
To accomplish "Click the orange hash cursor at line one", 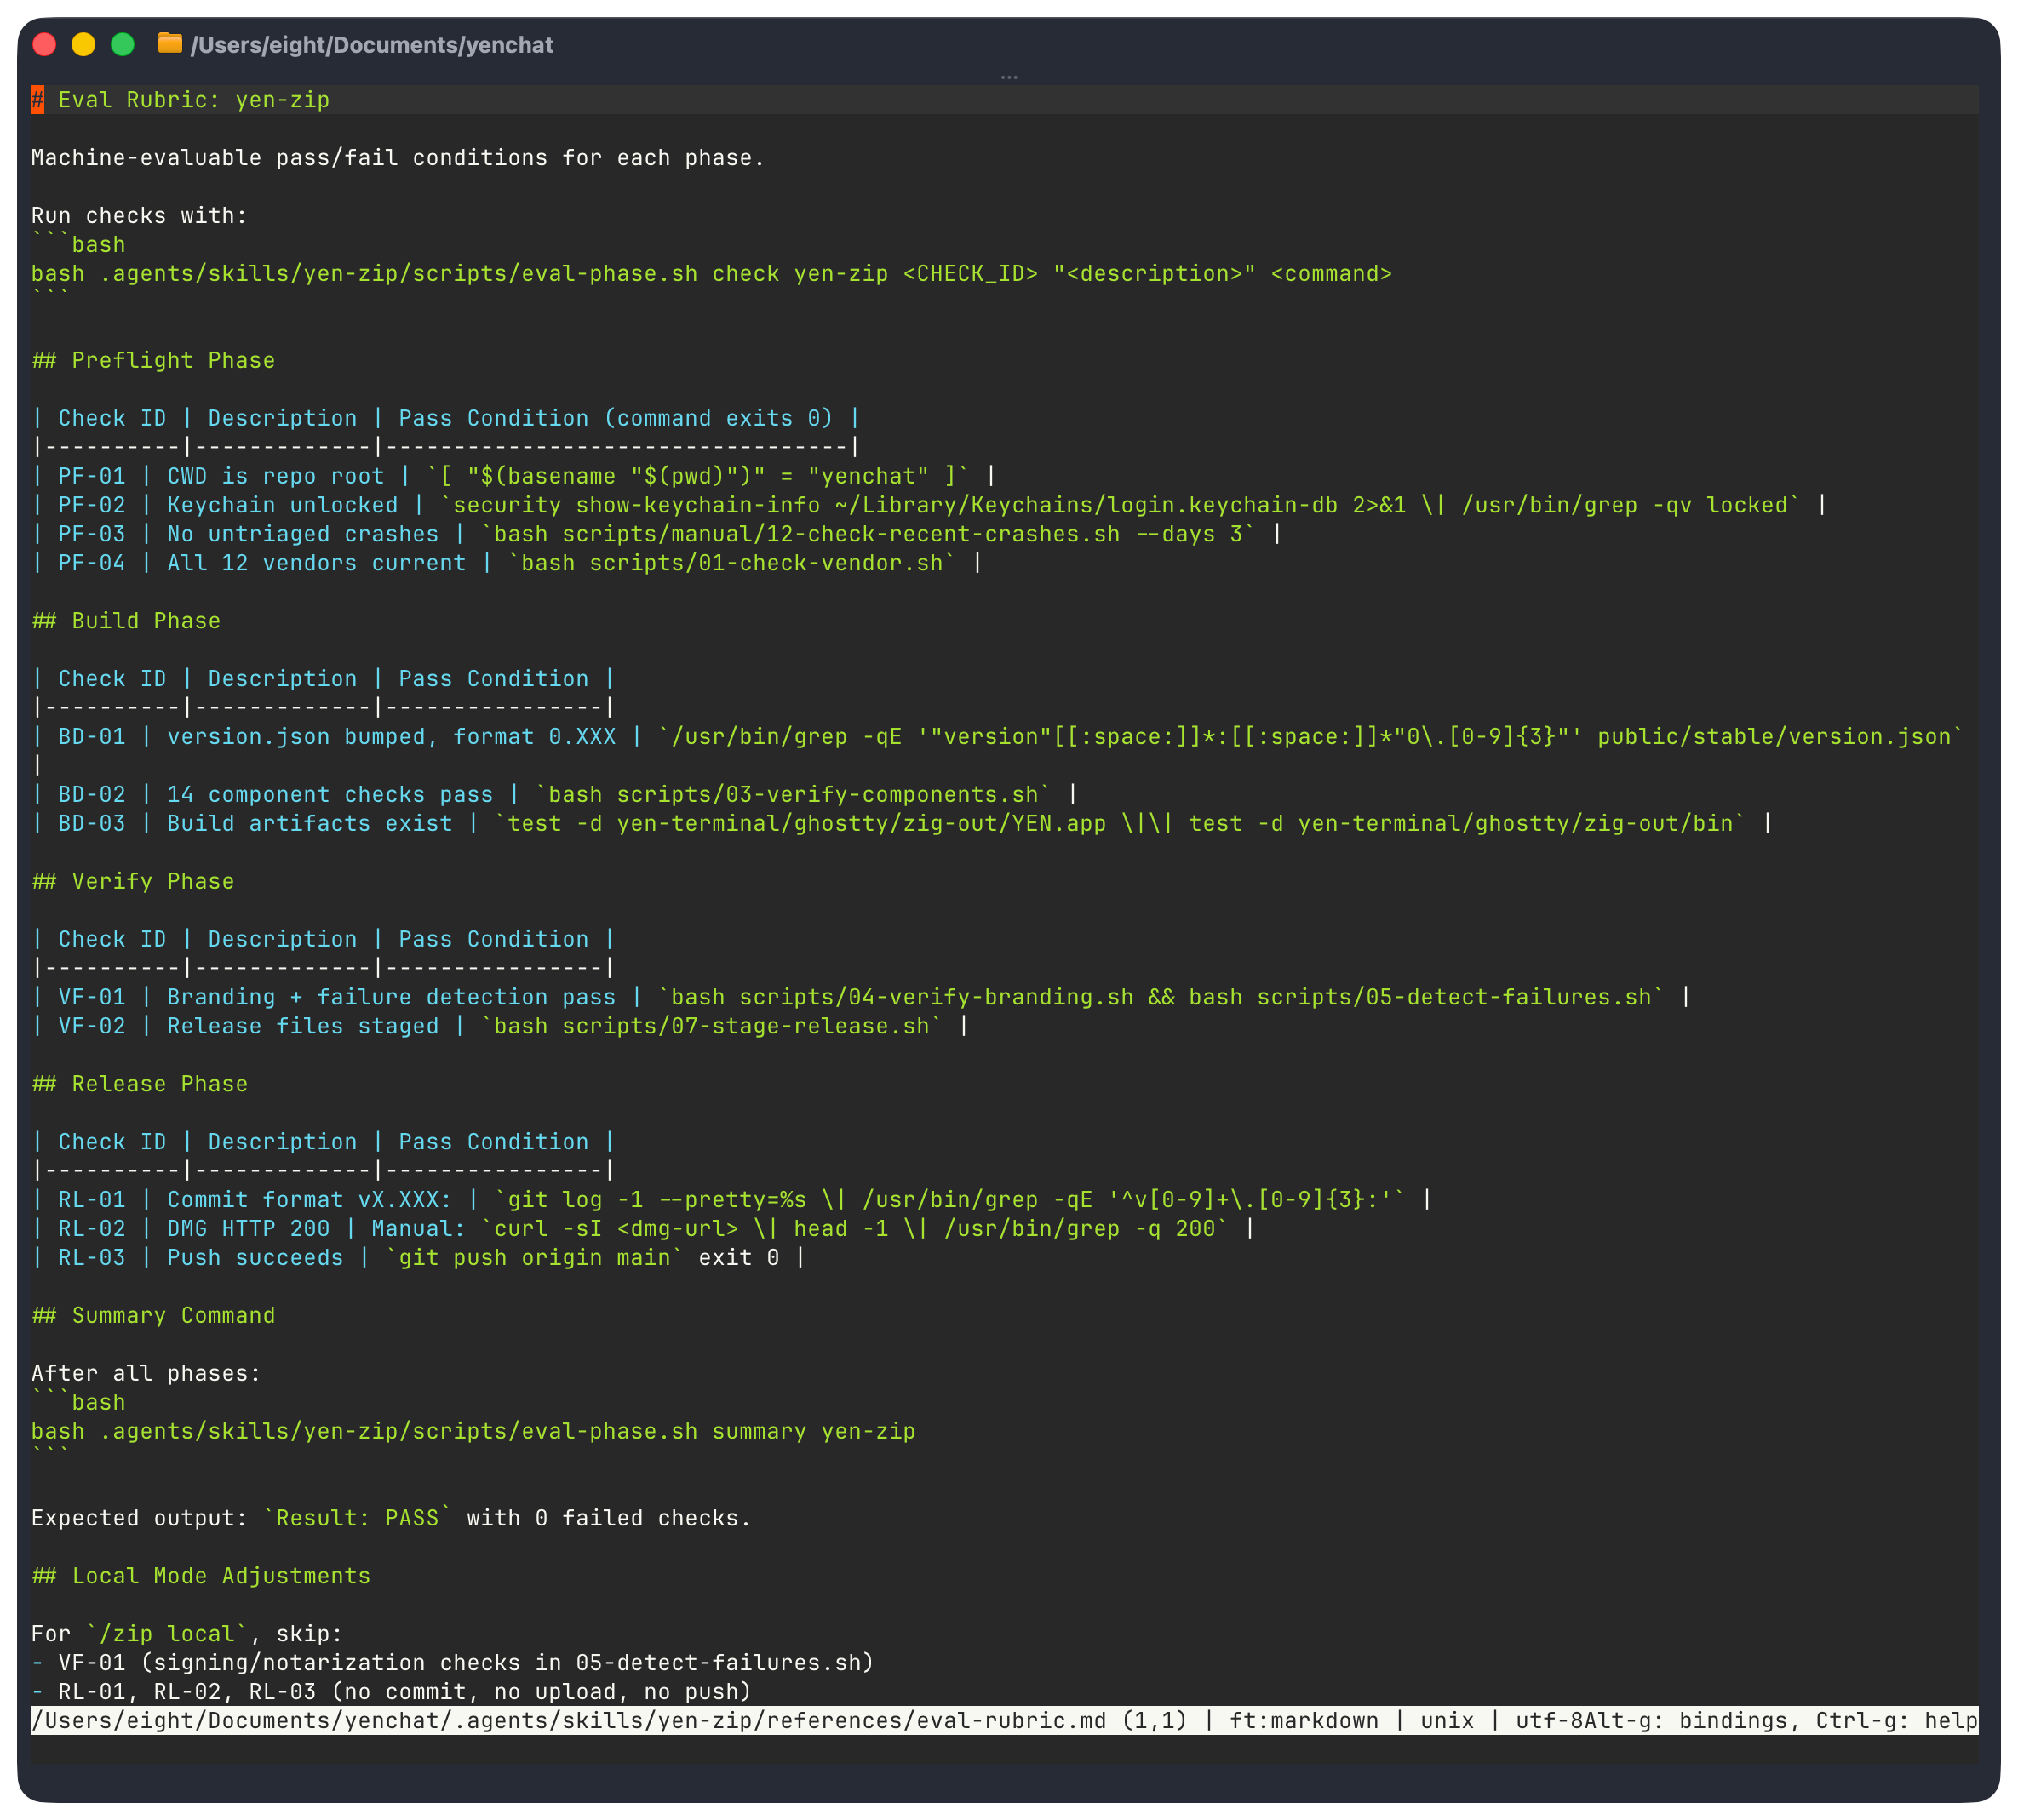I will point(37,100).
